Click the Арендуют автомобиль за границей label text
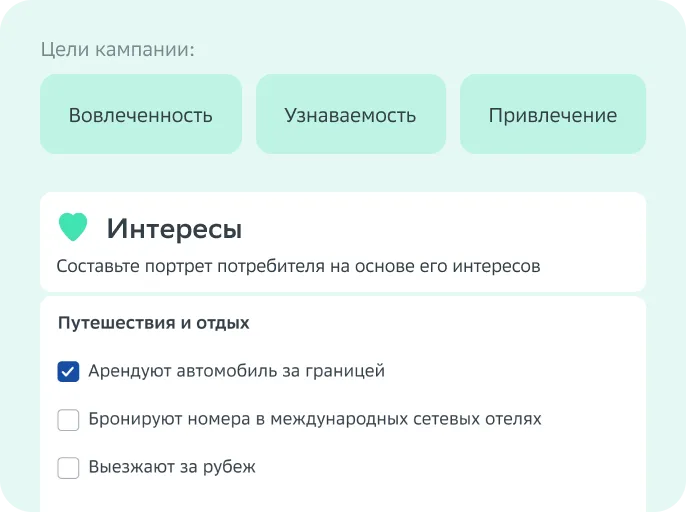686x512 pixels. point(237,371)
